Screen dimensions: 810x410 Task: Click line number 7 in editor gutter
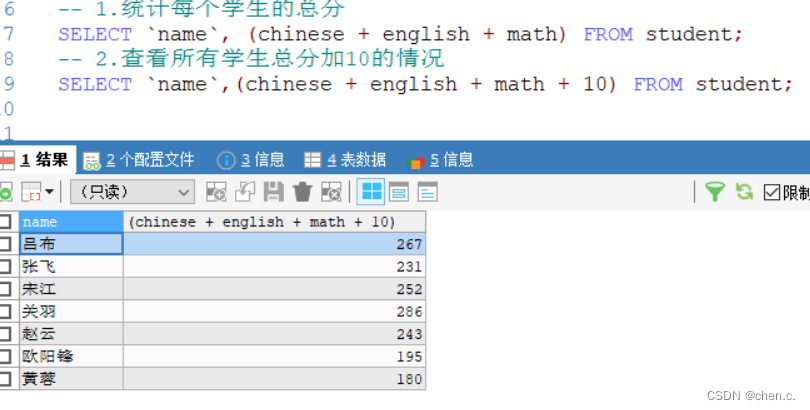(8, 35)
